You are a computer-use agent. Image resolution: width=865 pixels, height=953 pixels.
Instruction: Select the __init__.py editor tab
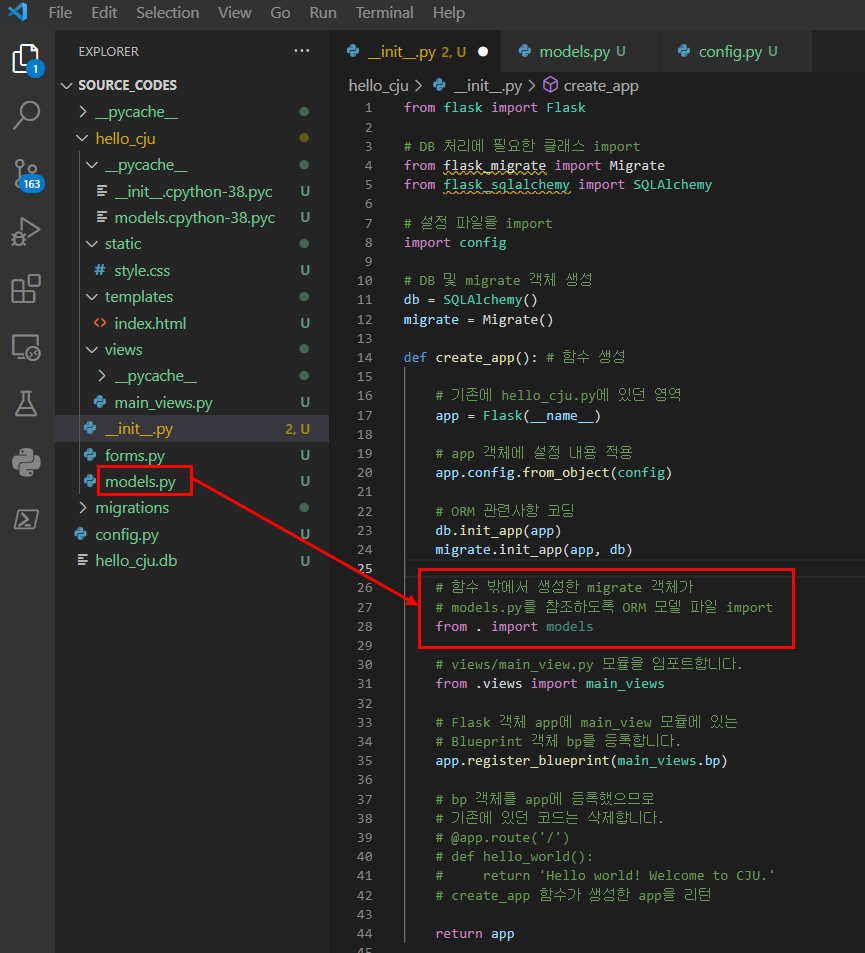click(415, 52)
